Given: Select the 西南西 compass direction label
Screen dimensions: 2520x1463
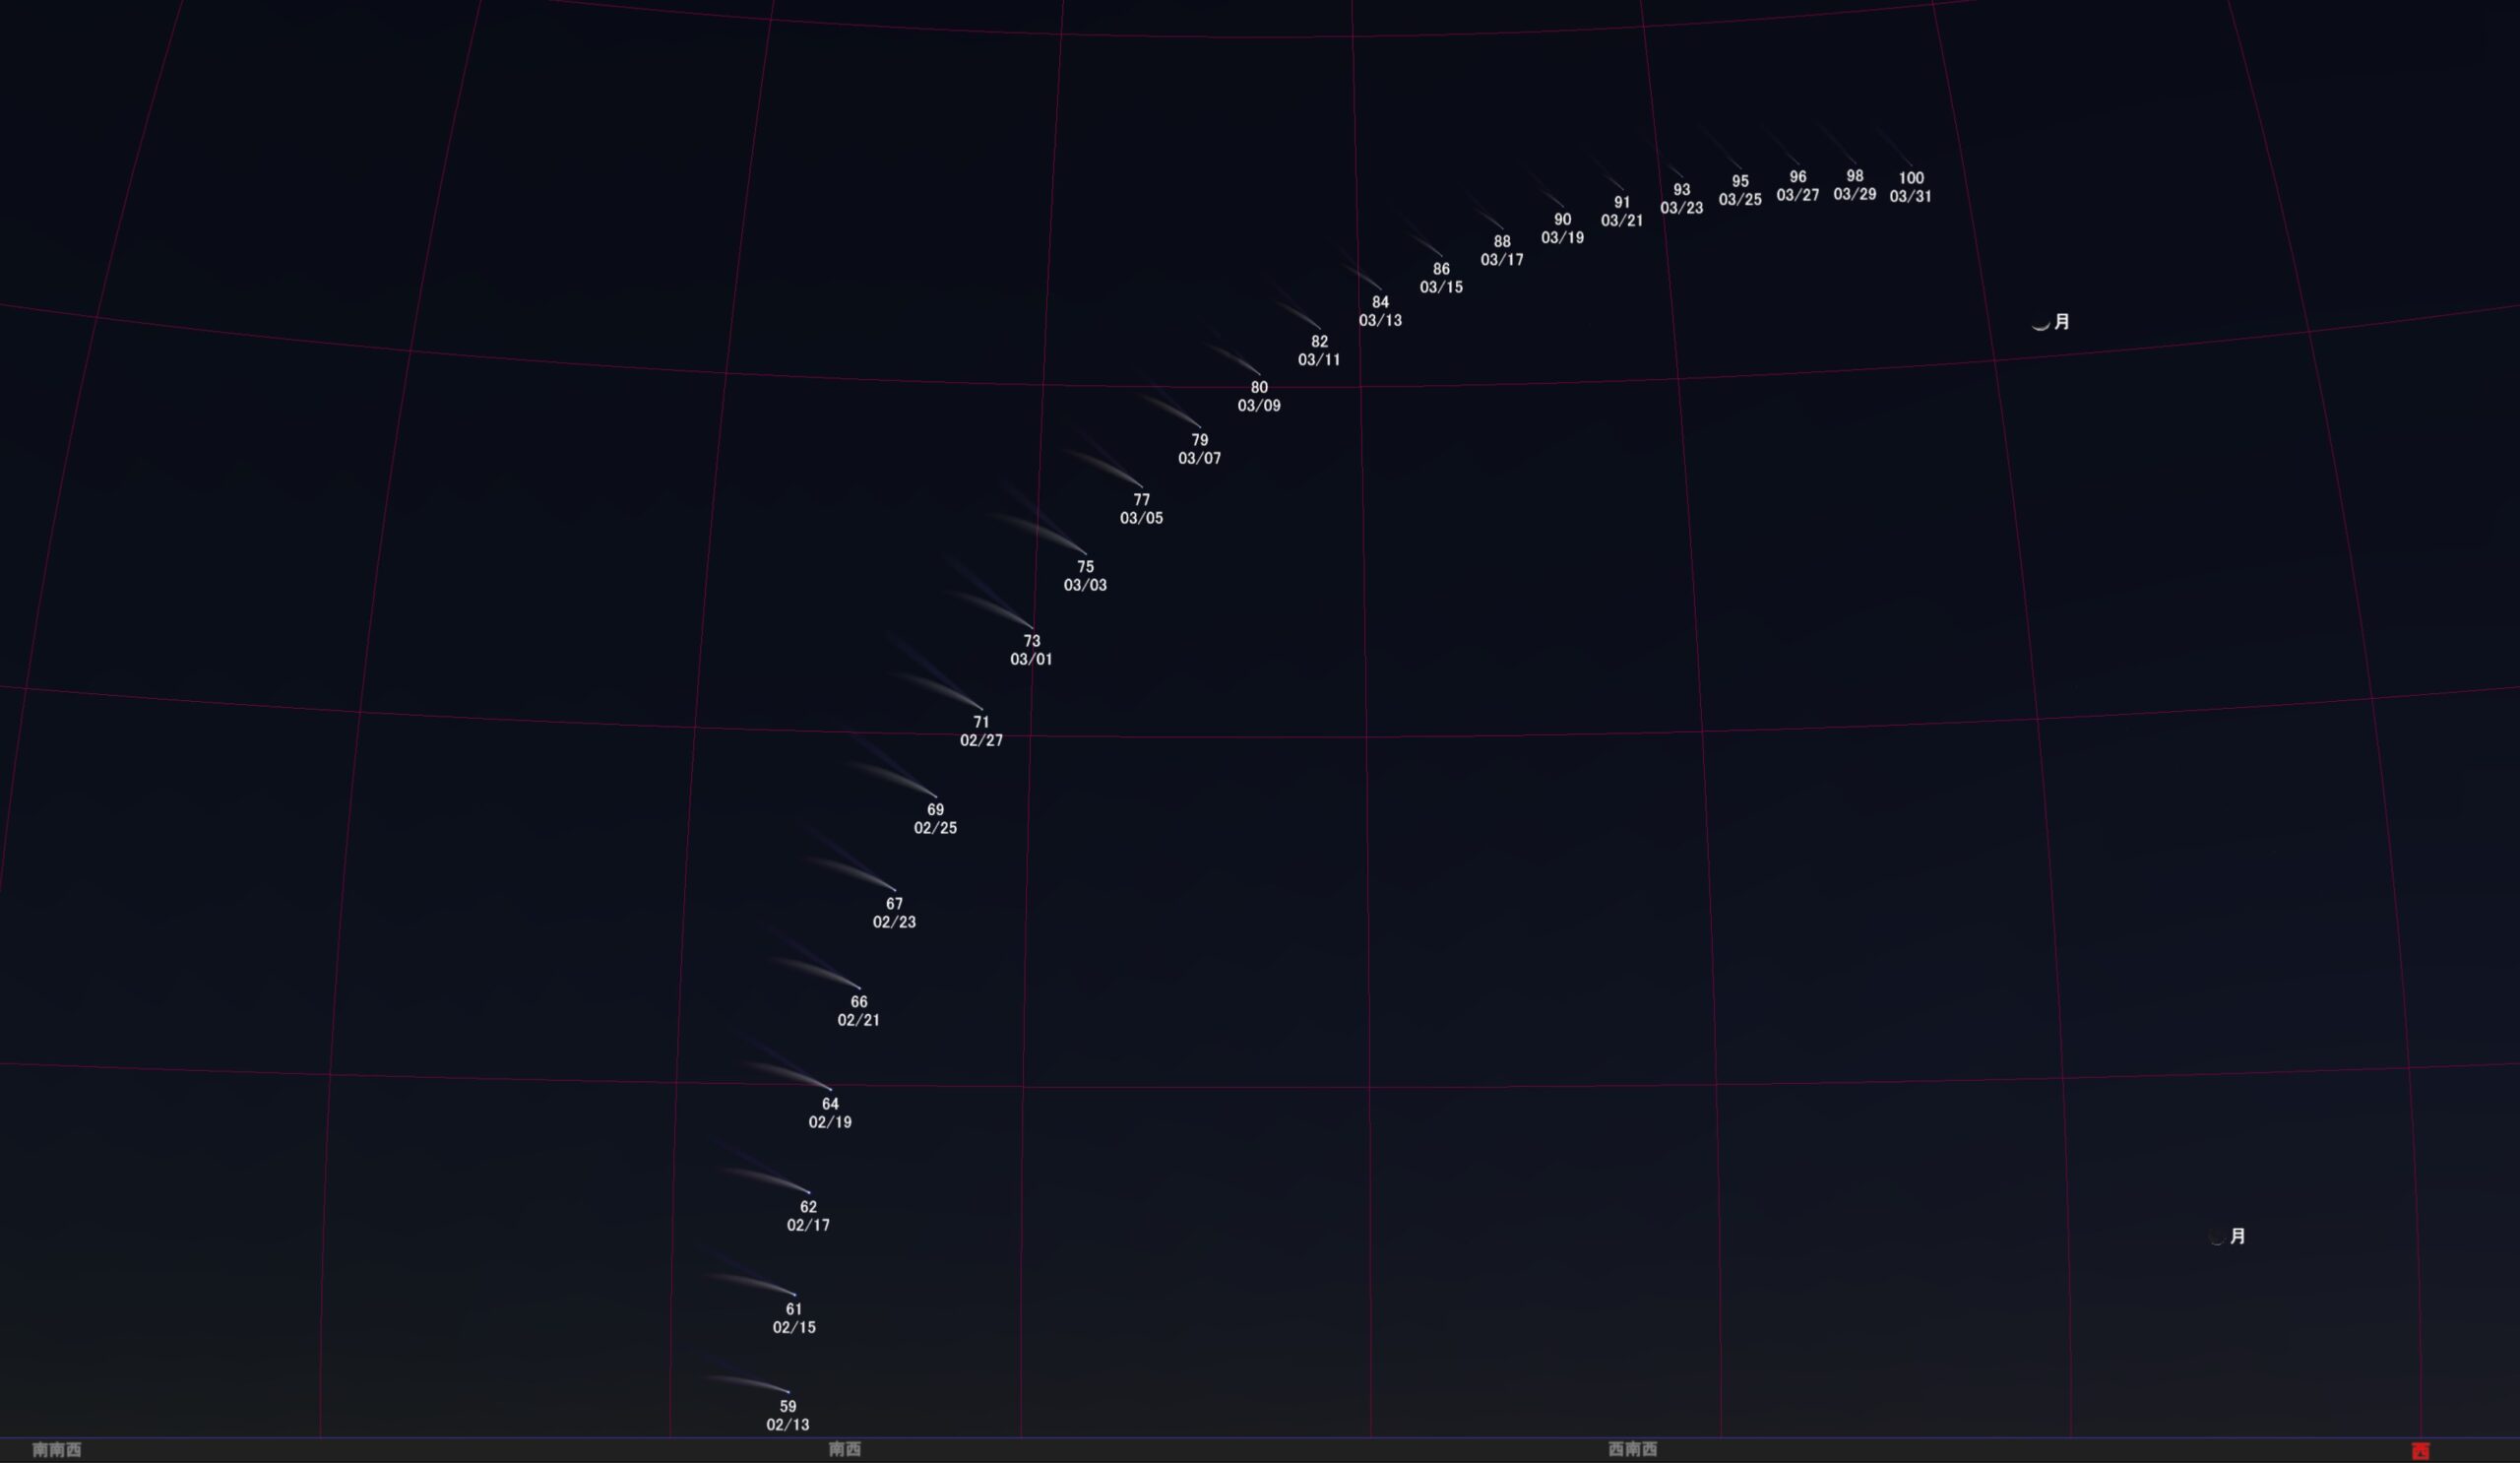Looking at the screenshot, I should coord(1632,1449).
